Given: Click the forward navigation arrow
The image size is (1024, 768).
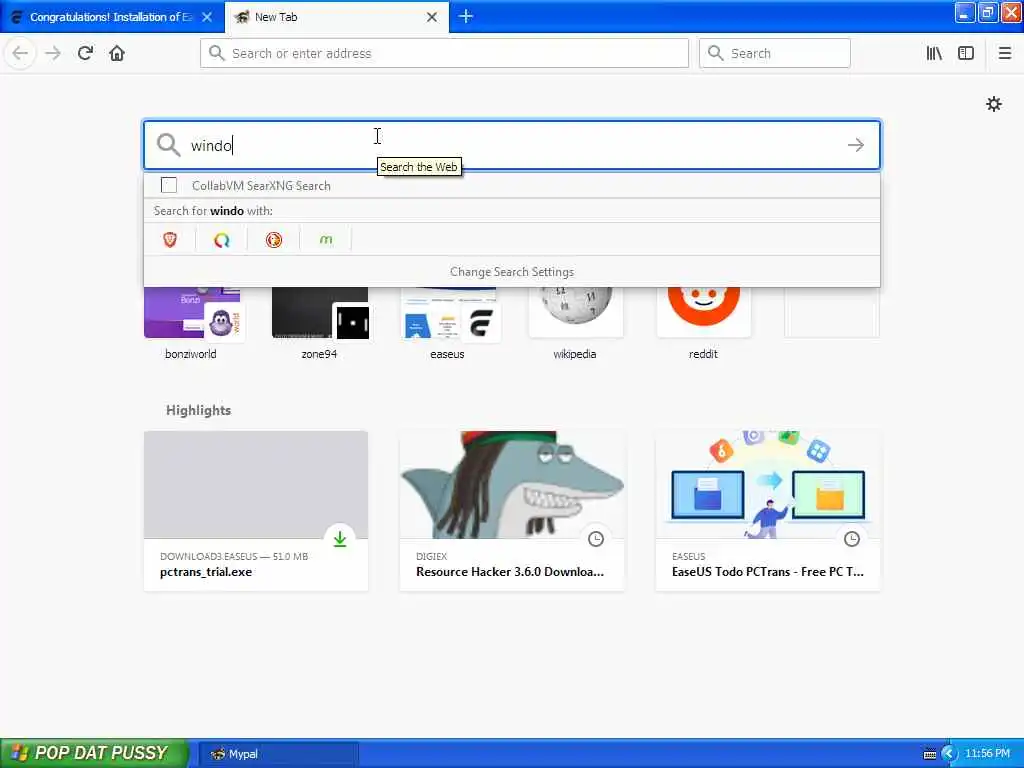Looking at the screenshot, I should (53, 54).
